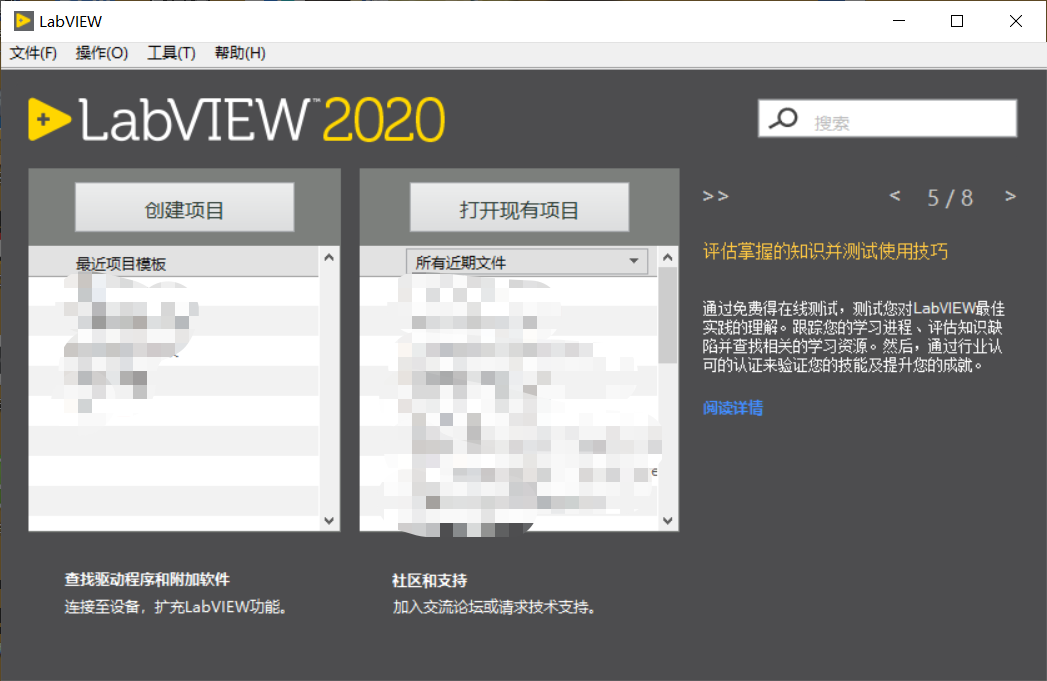Go to the previous tip with the < arrow
Screen dimensions: 1047x681
[x=895, y=196]
